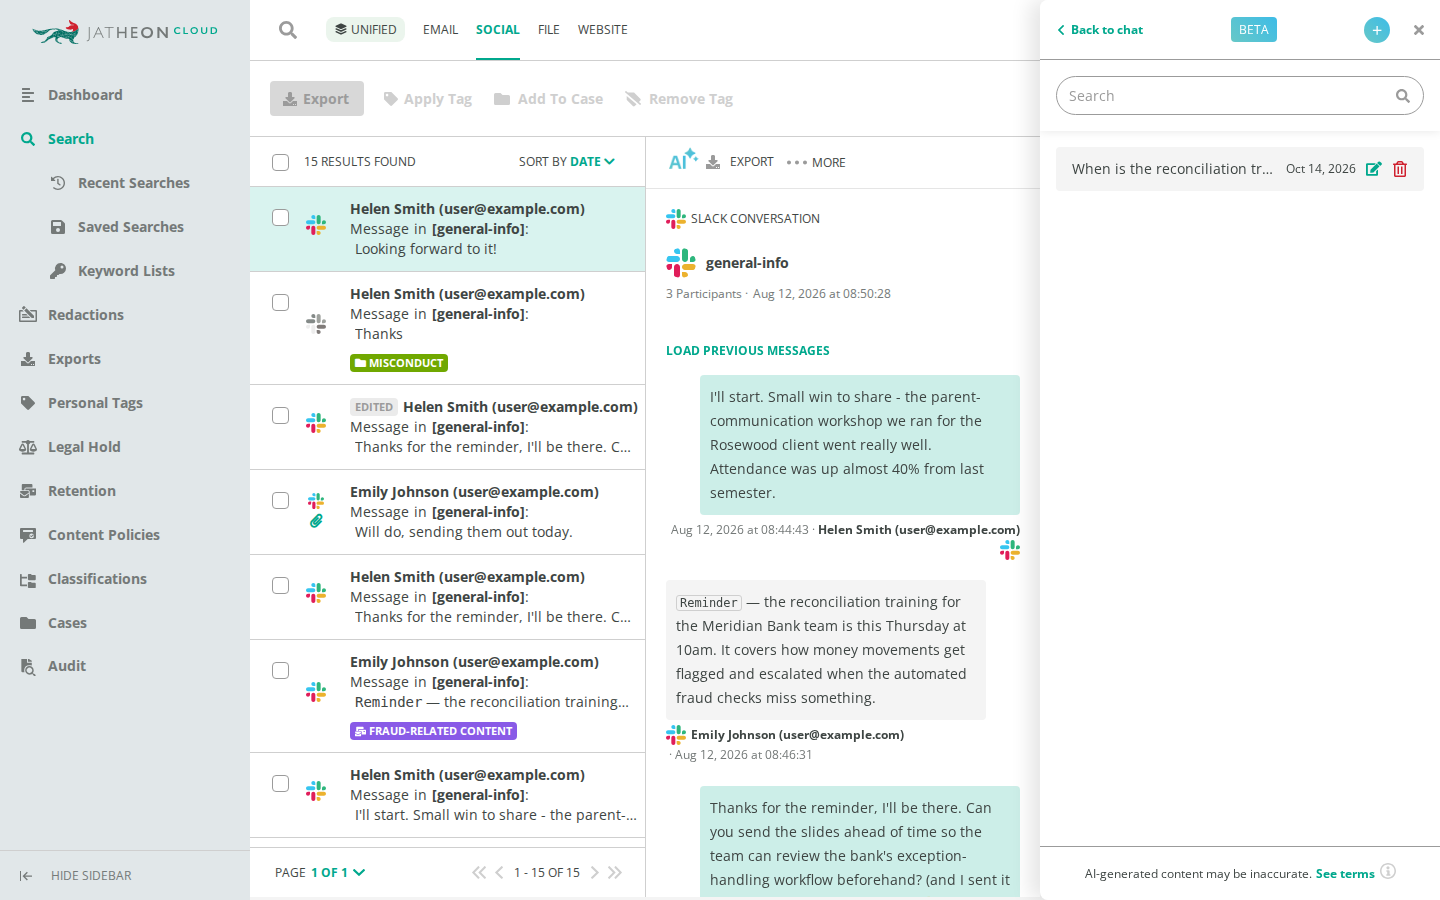The image size is (1440, 900).
Task: Open Audit section
Action: click(67, 666)
